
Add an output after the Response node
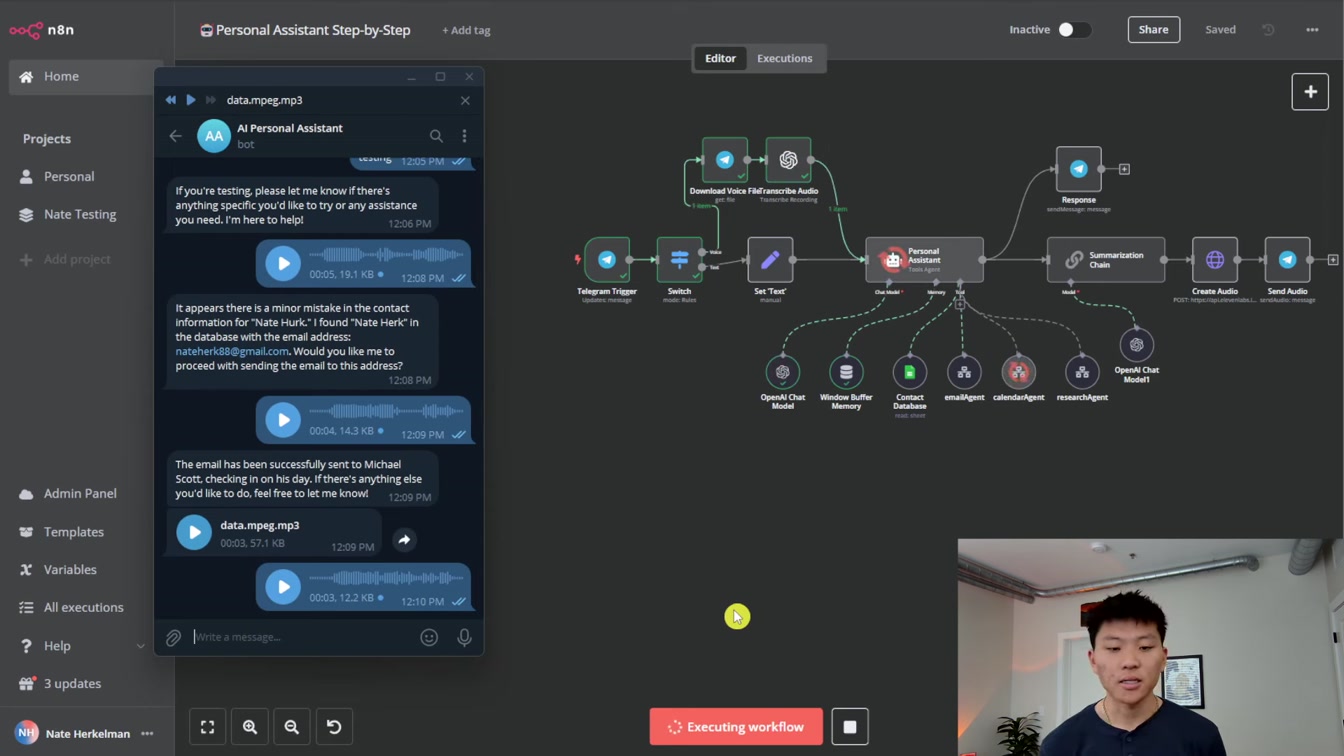[1124, 169]
